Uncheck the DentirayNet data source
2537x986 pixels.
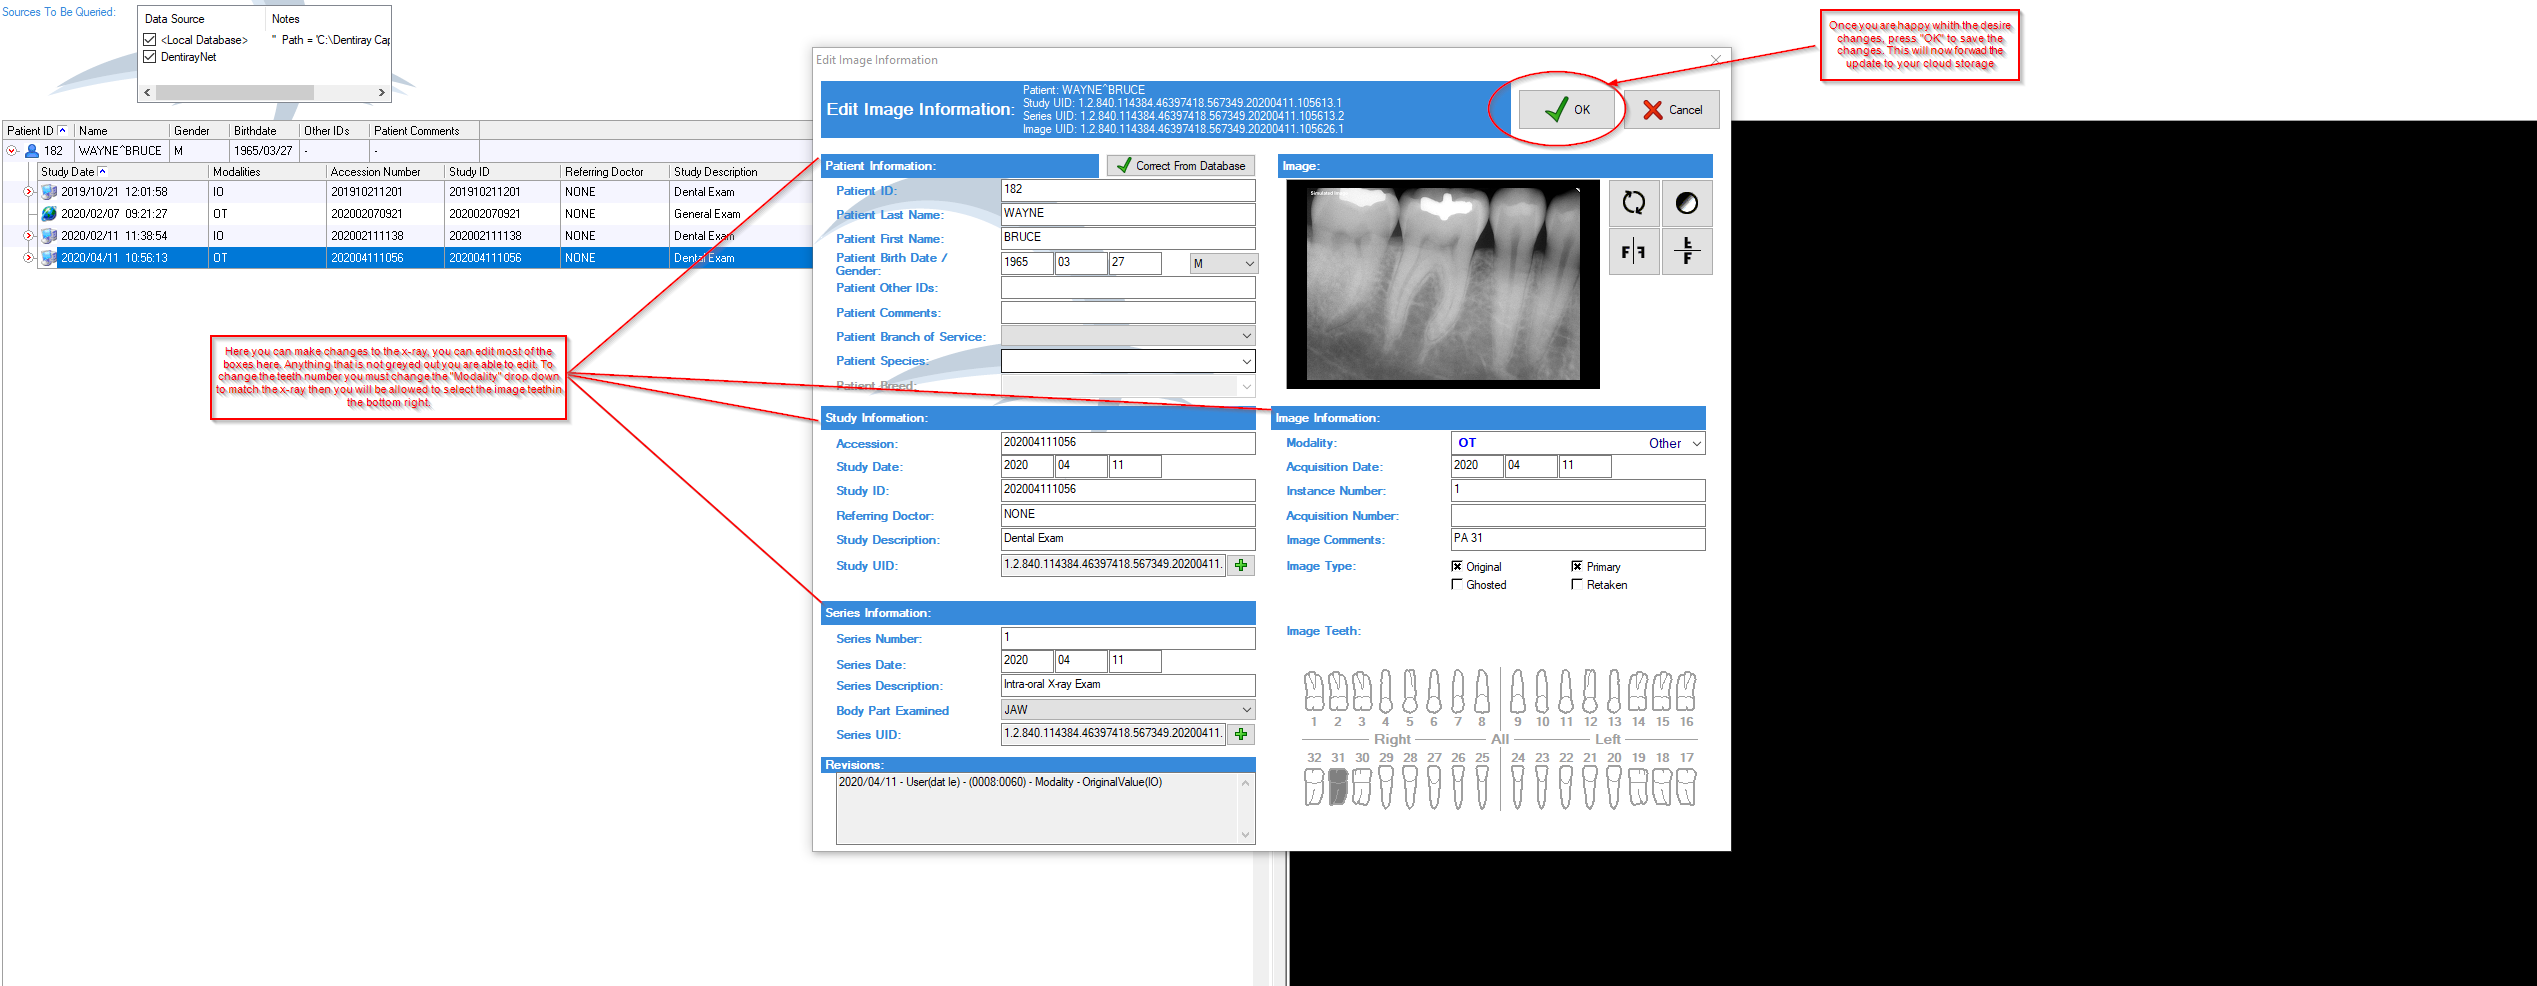(150, 57)
